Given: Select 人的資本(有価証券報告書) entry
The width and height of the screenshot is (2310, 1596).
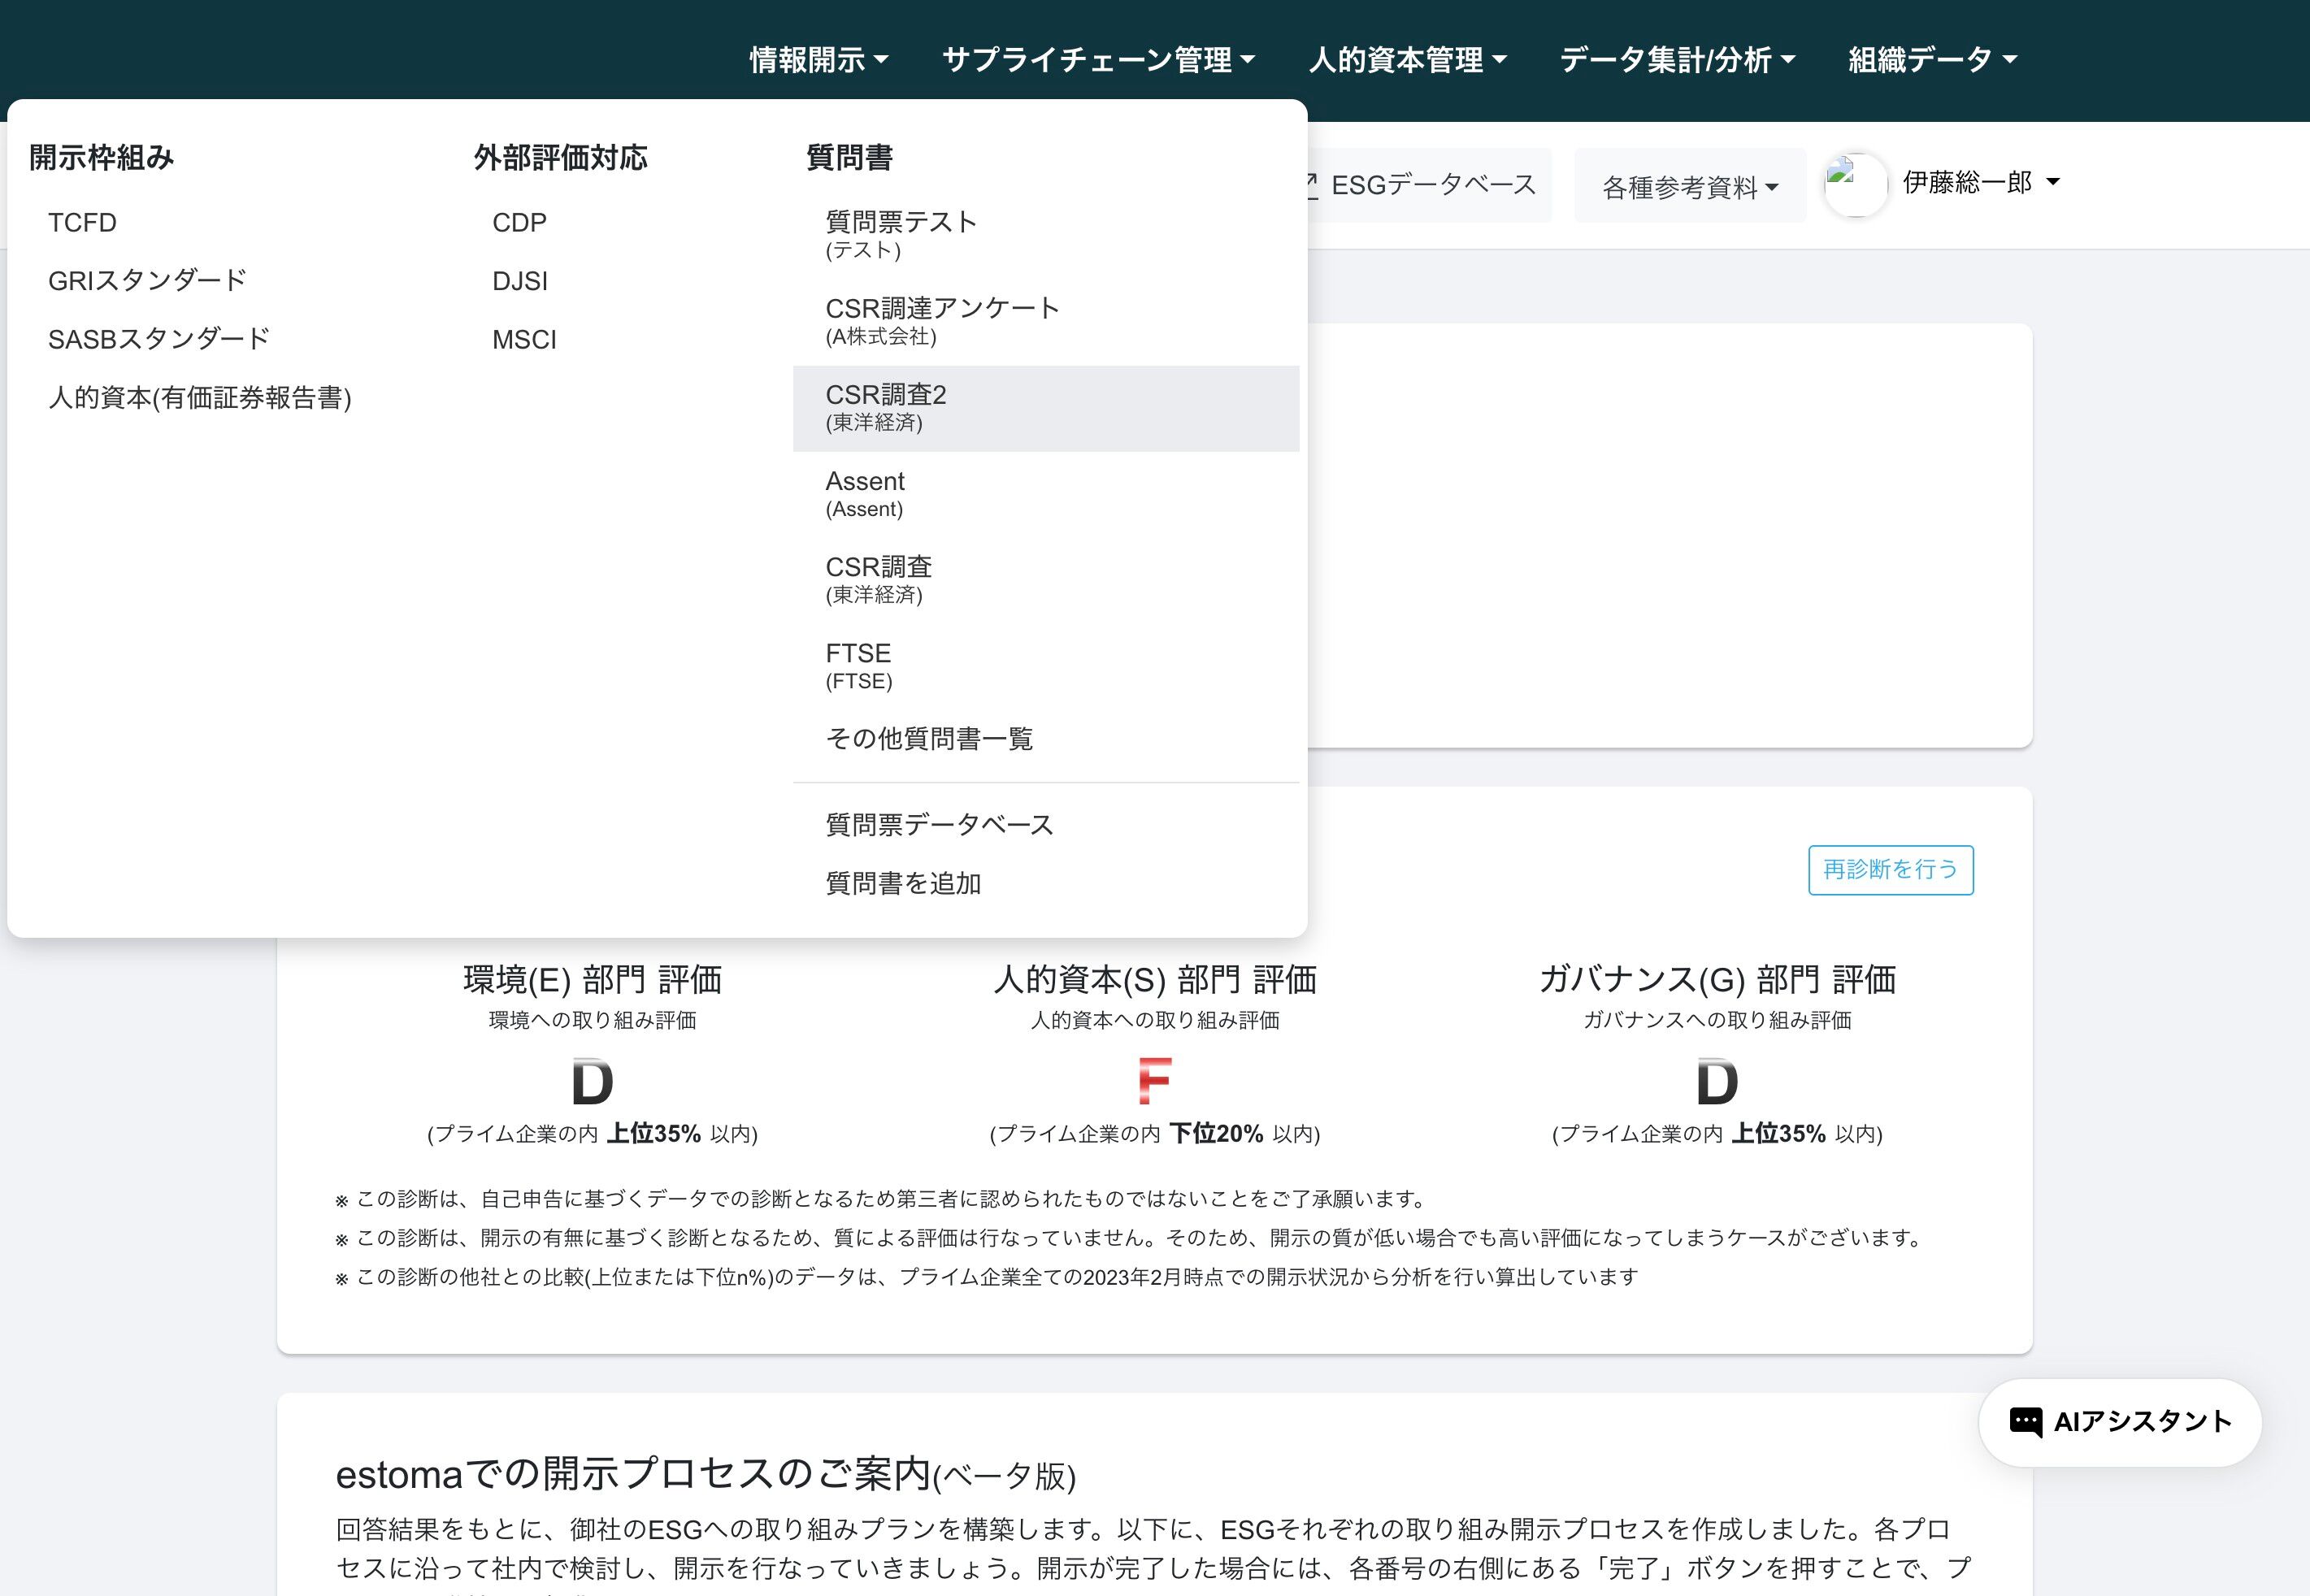Looking at the screenshot, I should pyautogui.click(x=200, y=397).
